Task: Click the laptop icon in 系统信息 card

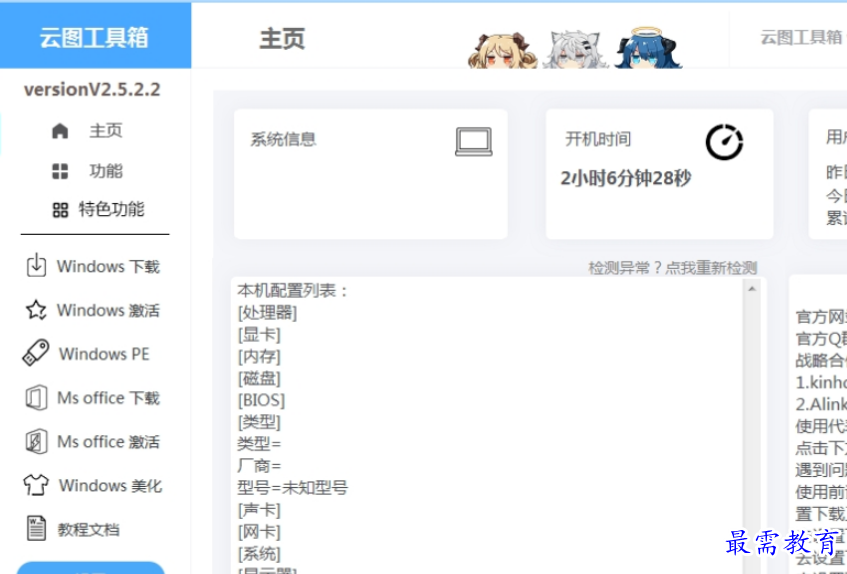Action: pos(474,141)
